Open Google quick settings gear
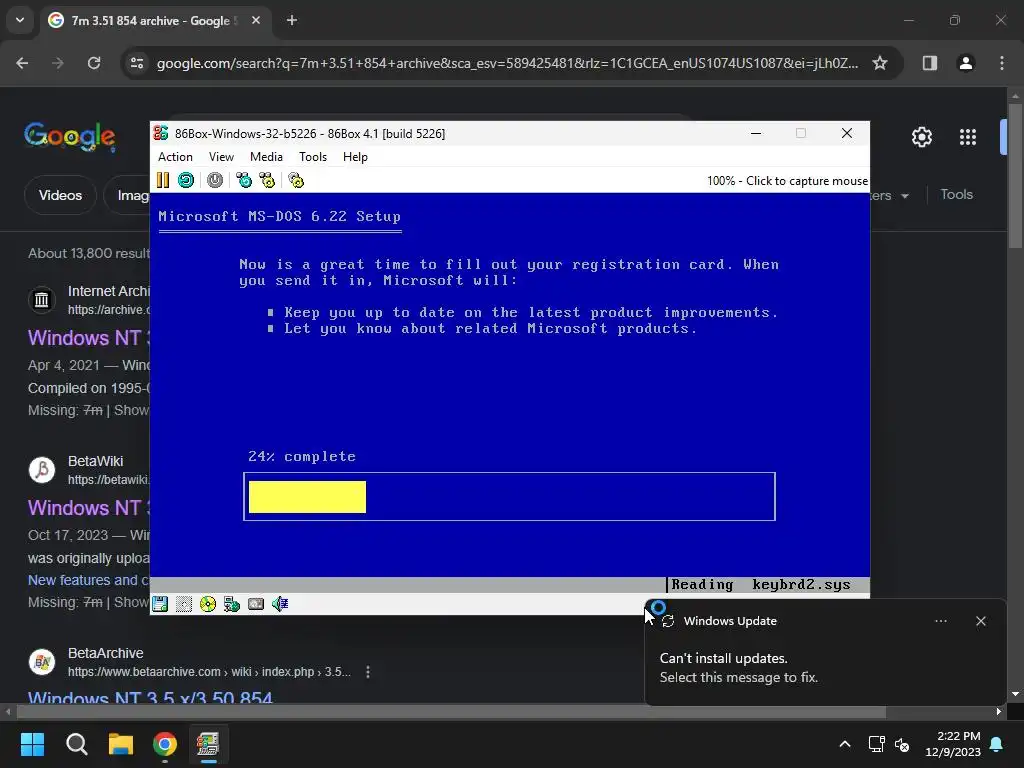 point(921,137)
